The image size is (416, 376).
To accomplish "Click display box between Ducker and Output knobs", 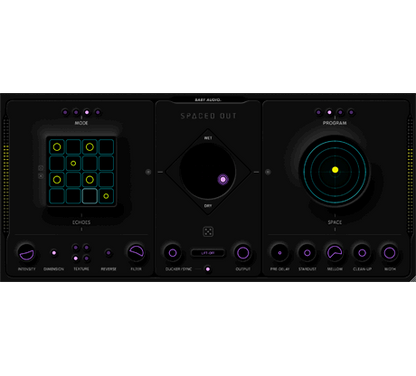I will 208,253.
